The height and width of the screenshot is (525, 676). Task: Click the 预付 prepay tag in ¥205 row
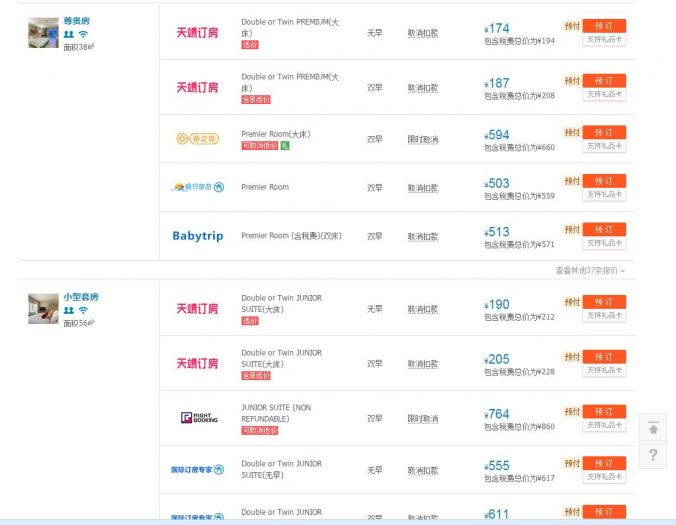572,356
